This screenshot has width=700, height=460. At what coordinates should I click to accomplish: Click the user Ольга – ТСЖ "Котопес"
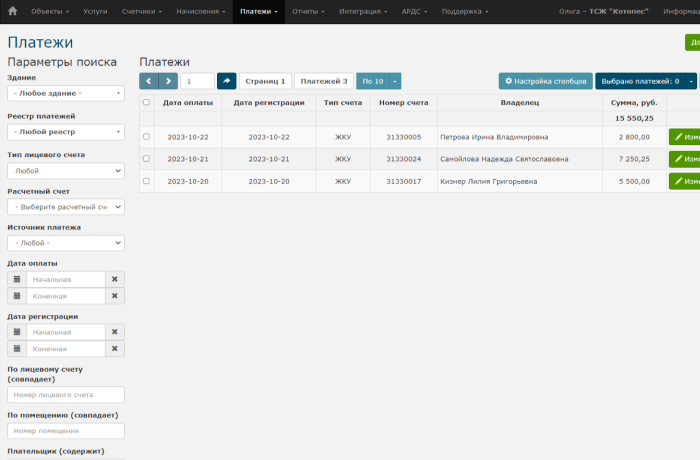(x=604, y=12)
